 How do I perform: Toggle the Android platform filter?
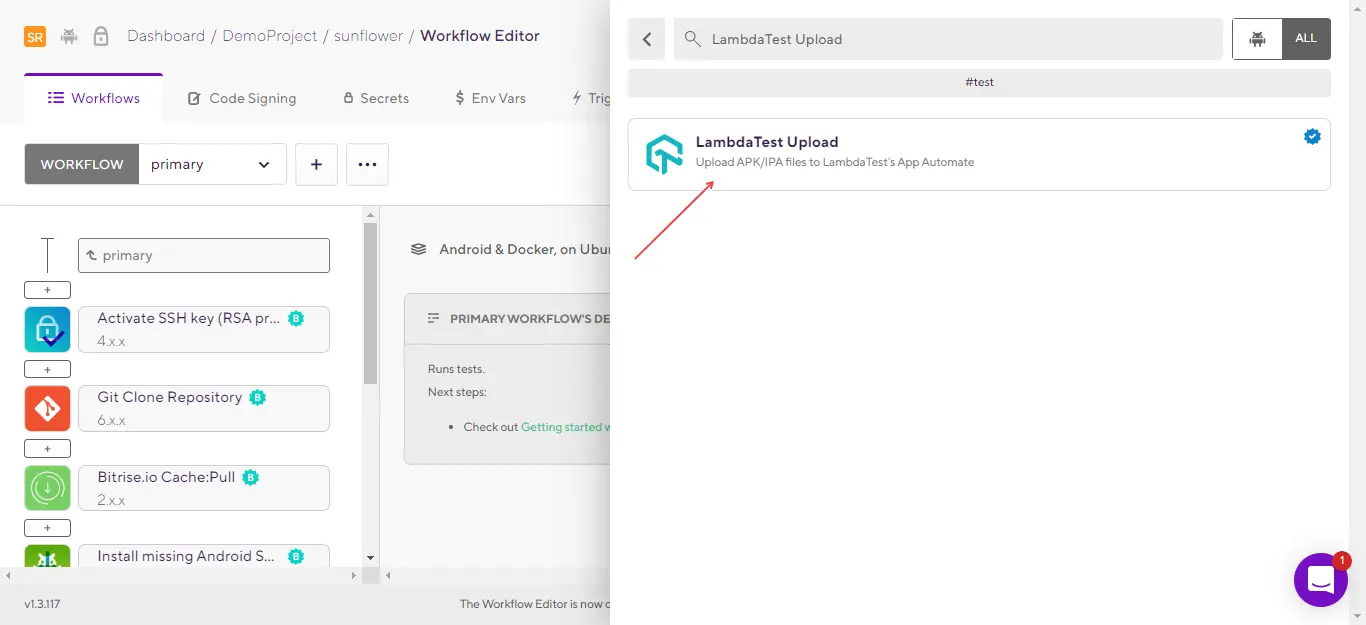click(x=1257, y=39)
